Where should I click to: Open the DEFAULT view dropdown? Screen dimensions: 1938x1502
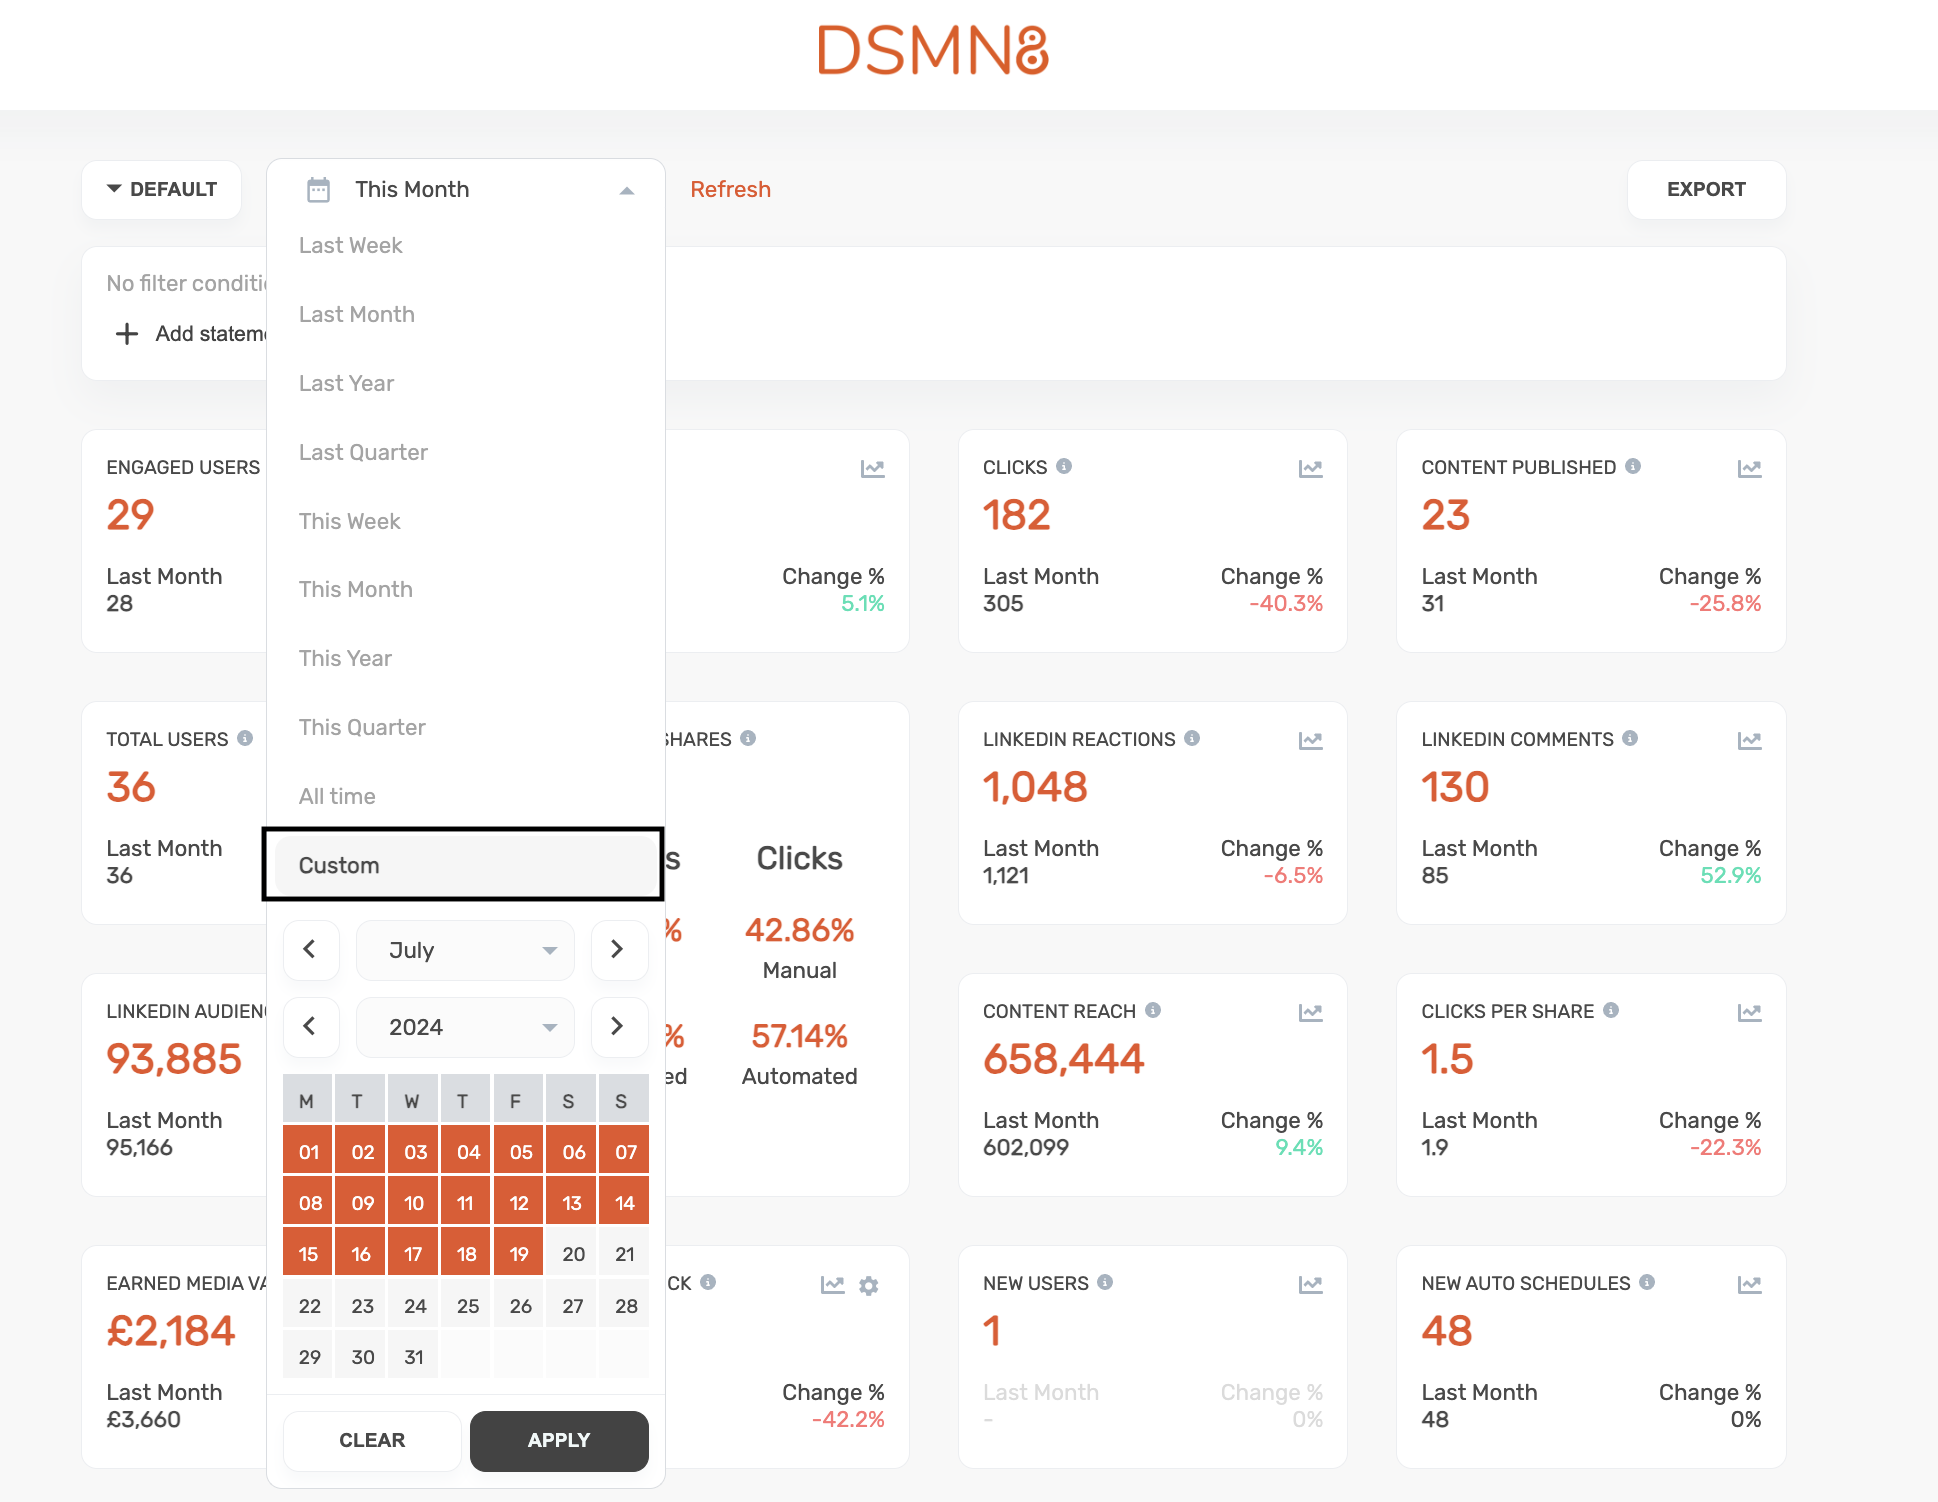tap(162, 189)
